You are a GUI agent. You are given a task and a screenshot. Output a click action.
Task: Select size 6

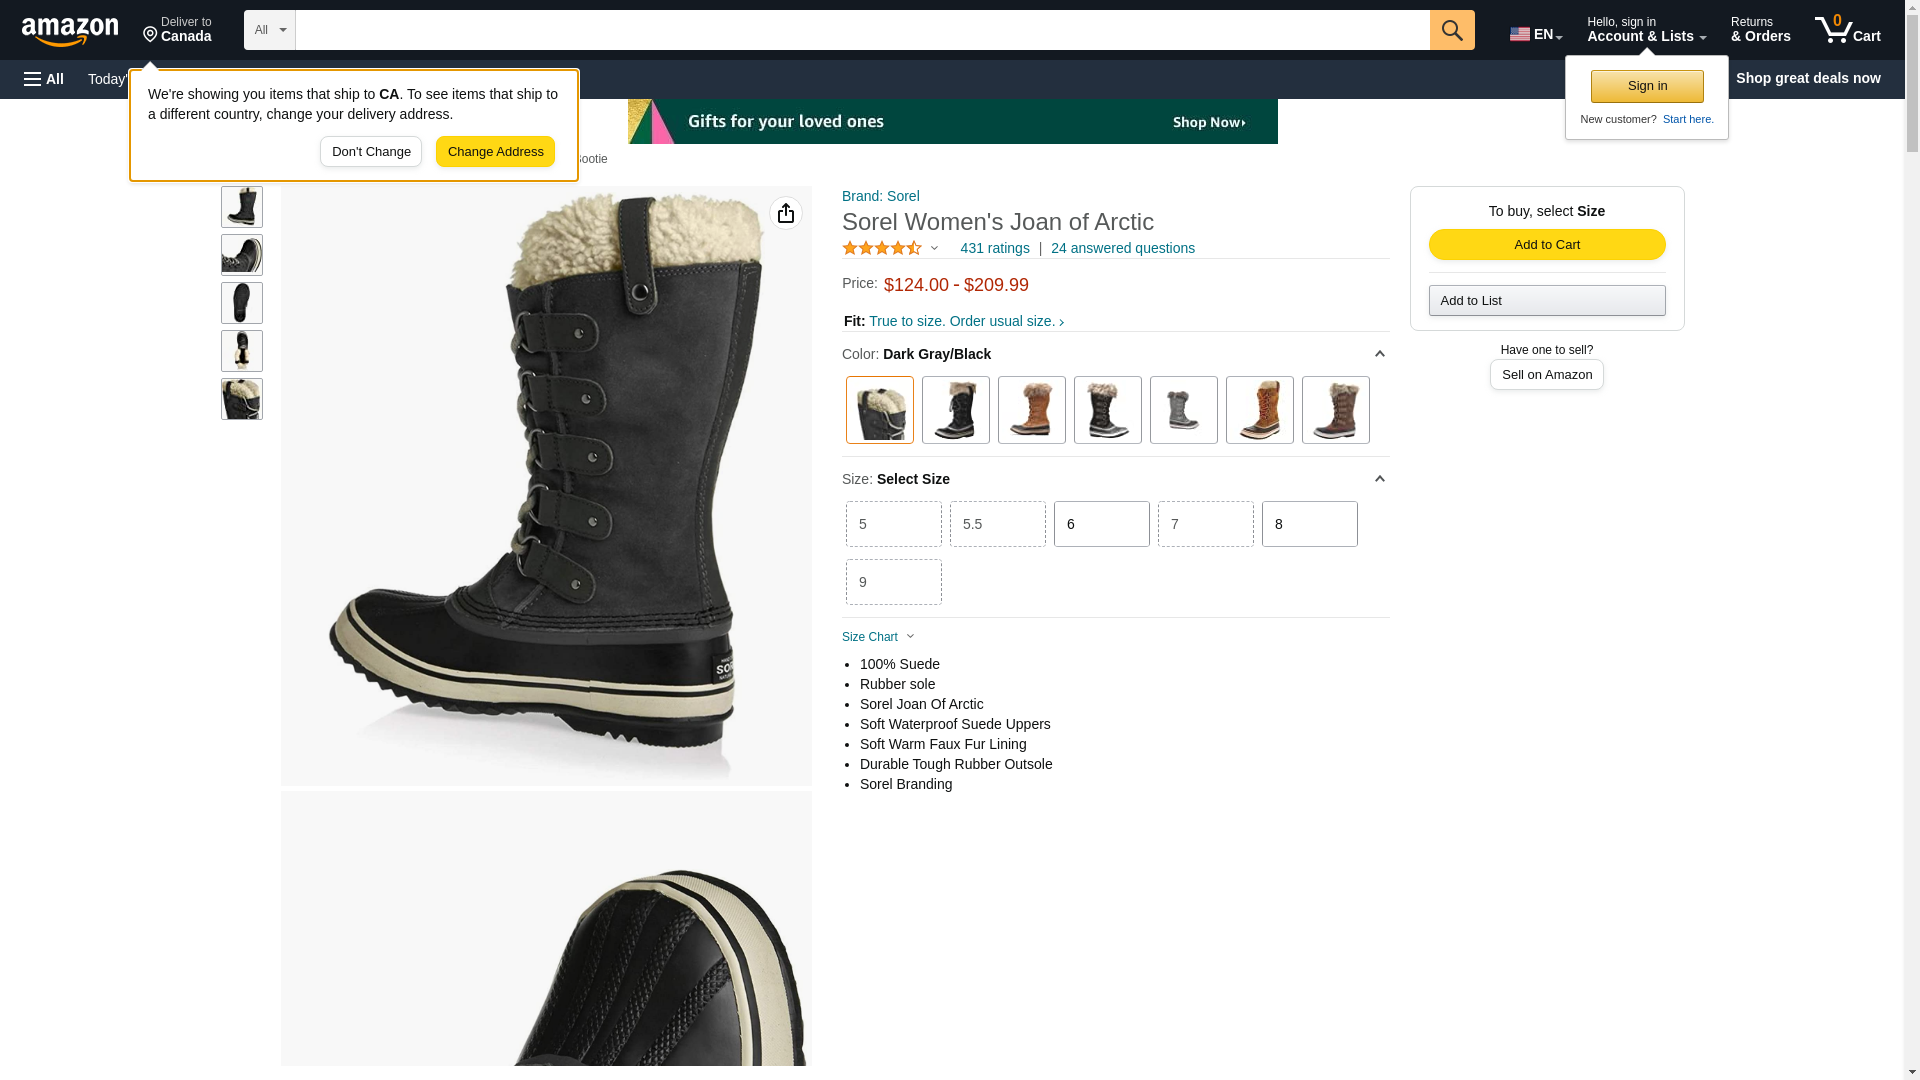[x=1101, y=524]
